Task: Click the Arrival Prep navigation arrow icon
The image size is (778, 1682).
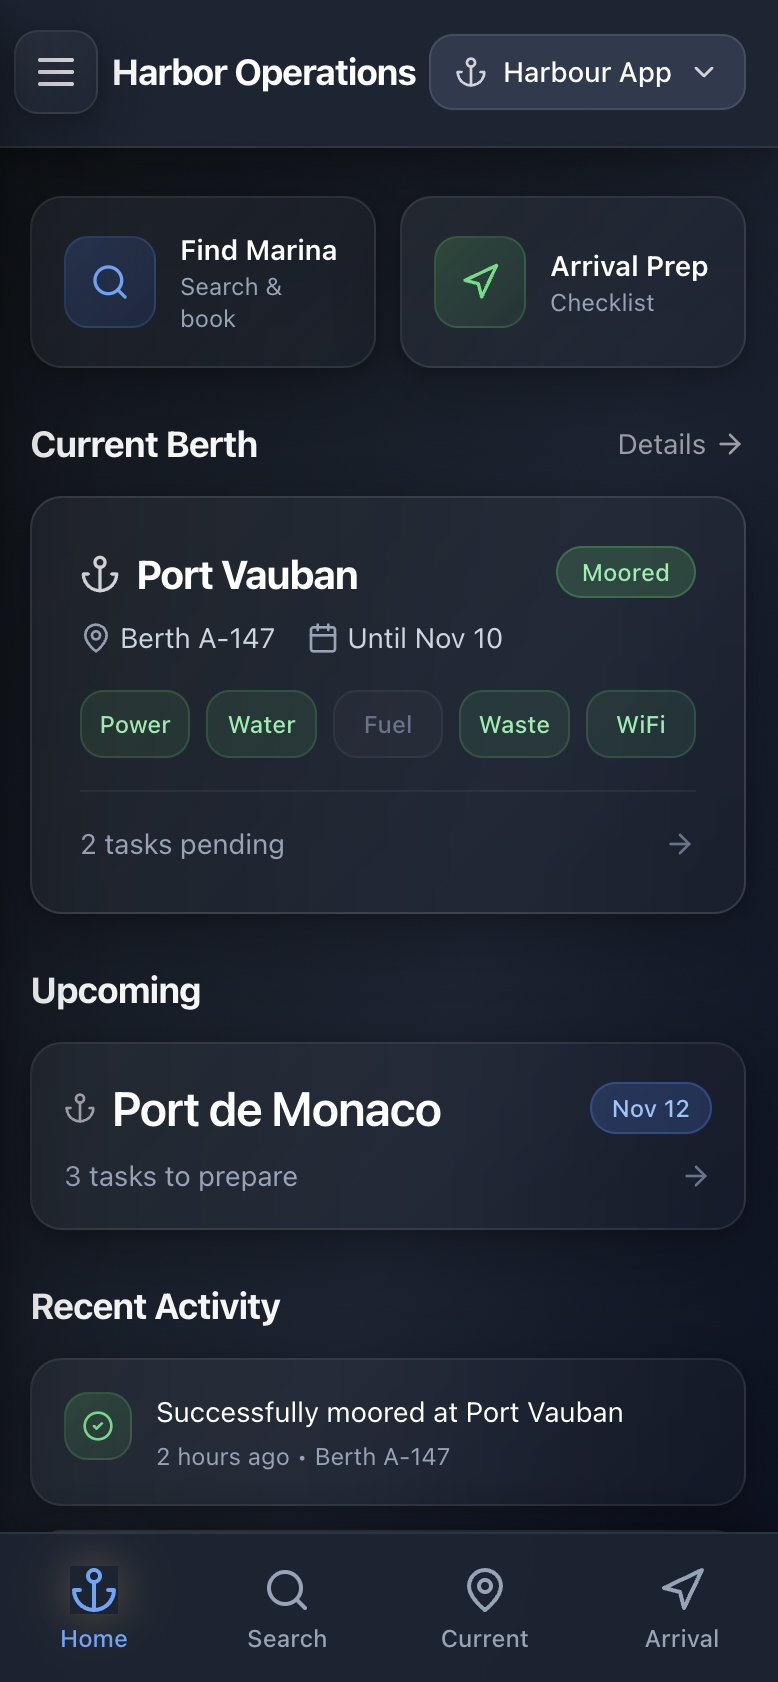Action: pos(480,282)
